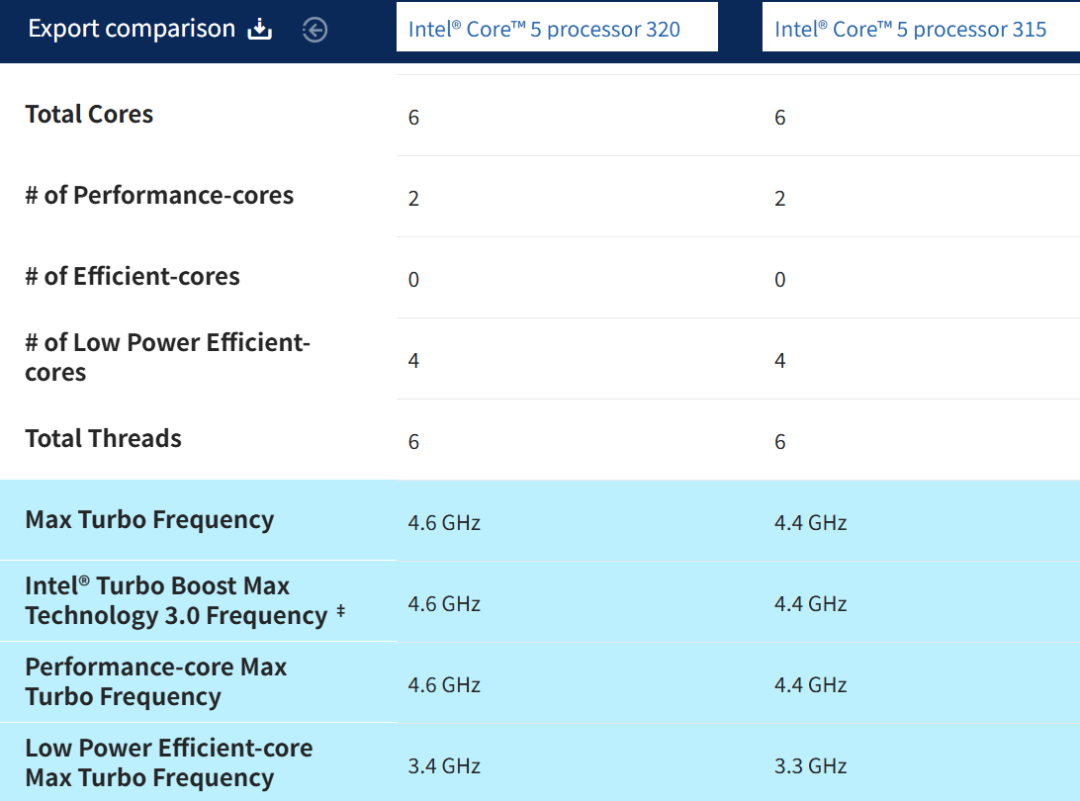
Task: Click Total Cores value for processor 315
Action: [x=780, y=118]
